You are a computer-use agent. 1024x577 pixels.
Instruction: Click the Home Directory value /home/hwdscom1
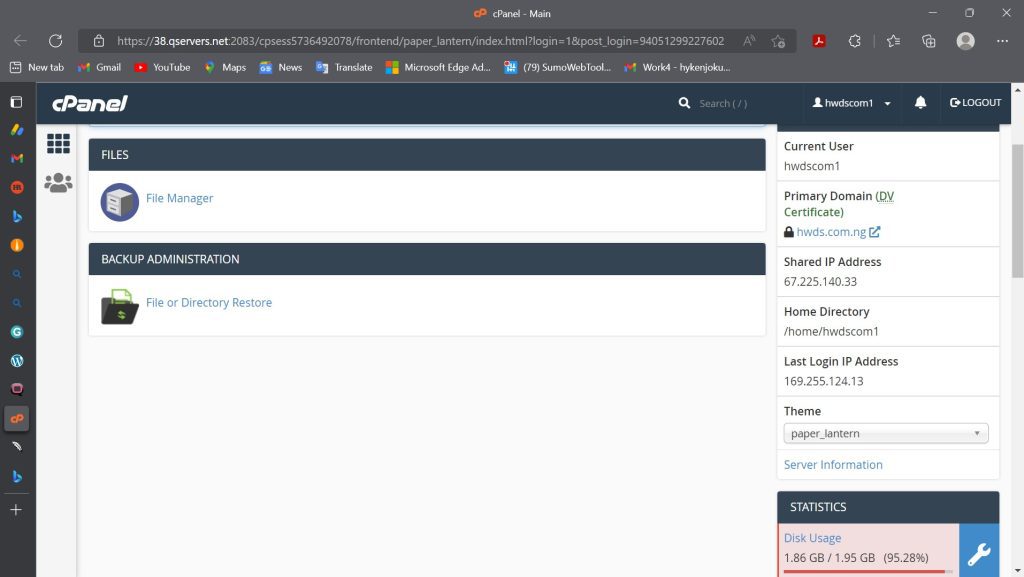click(831, 331)
